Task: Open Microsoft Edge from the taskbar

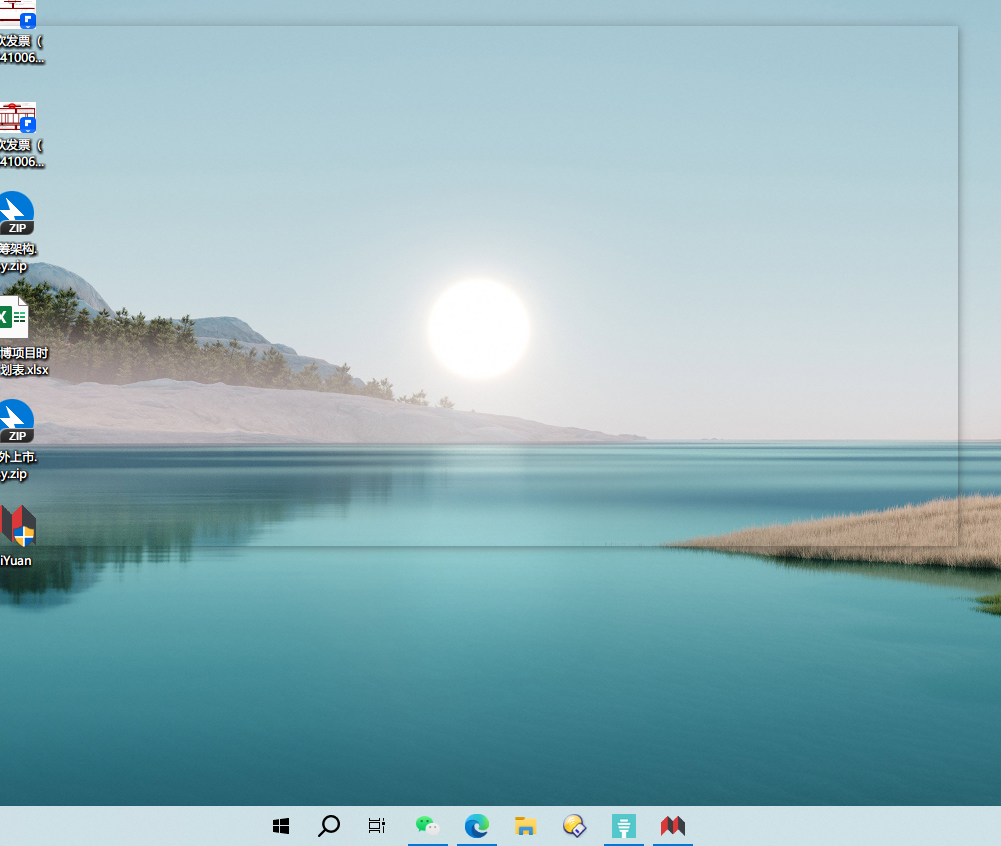Action: point(477,826)
